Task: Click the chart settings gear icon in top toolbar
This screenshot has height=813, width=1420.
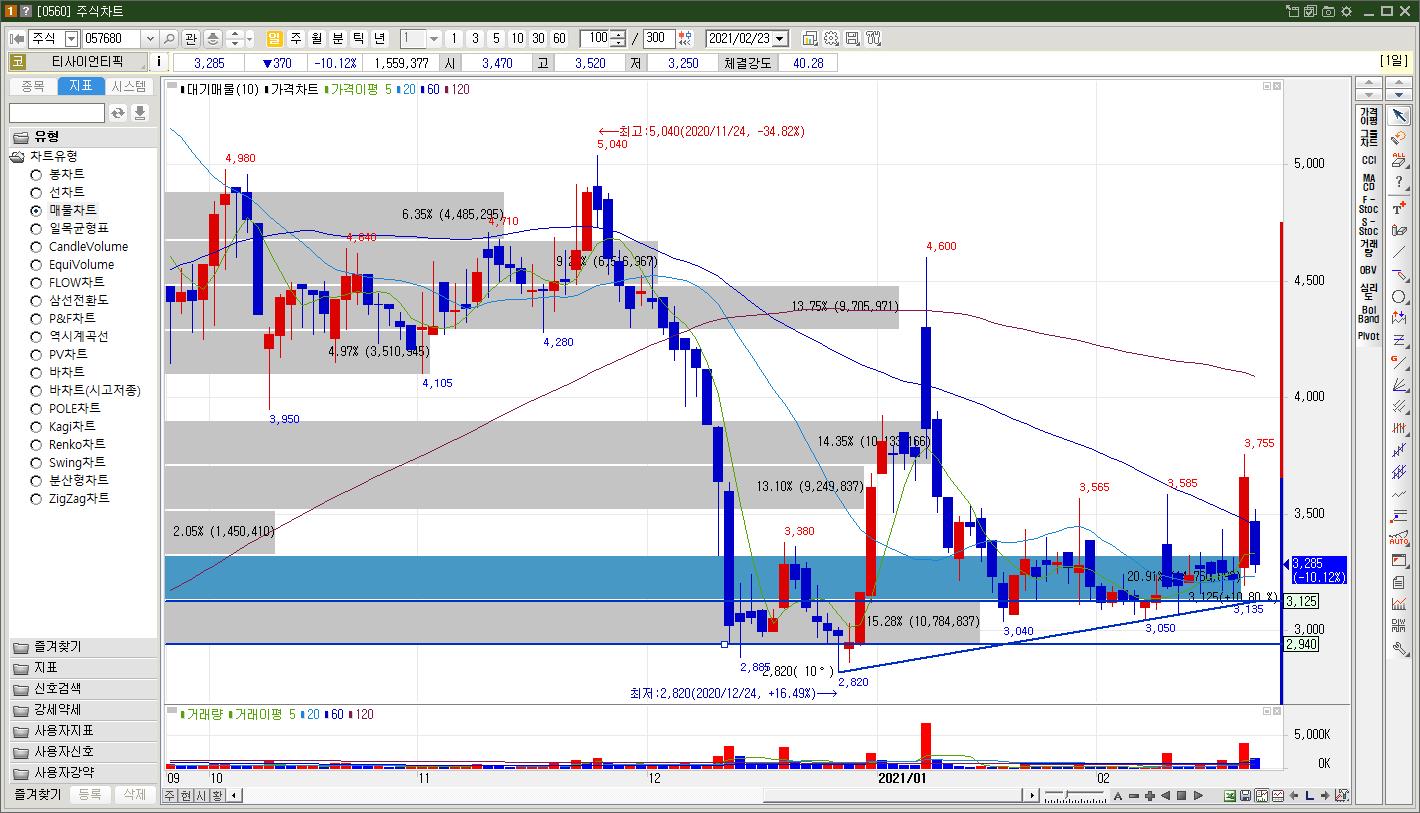Action: click(x=831, y=38)
